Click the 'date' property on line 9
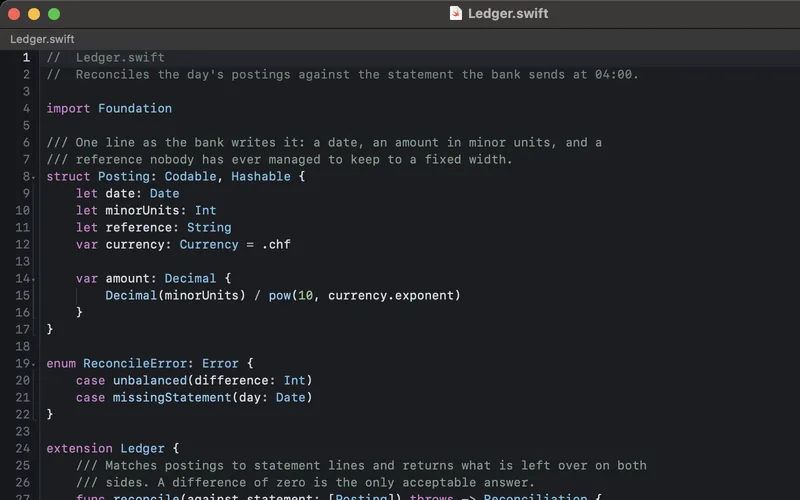This screenshot has width=800, height=500. [x=120, y=193]
